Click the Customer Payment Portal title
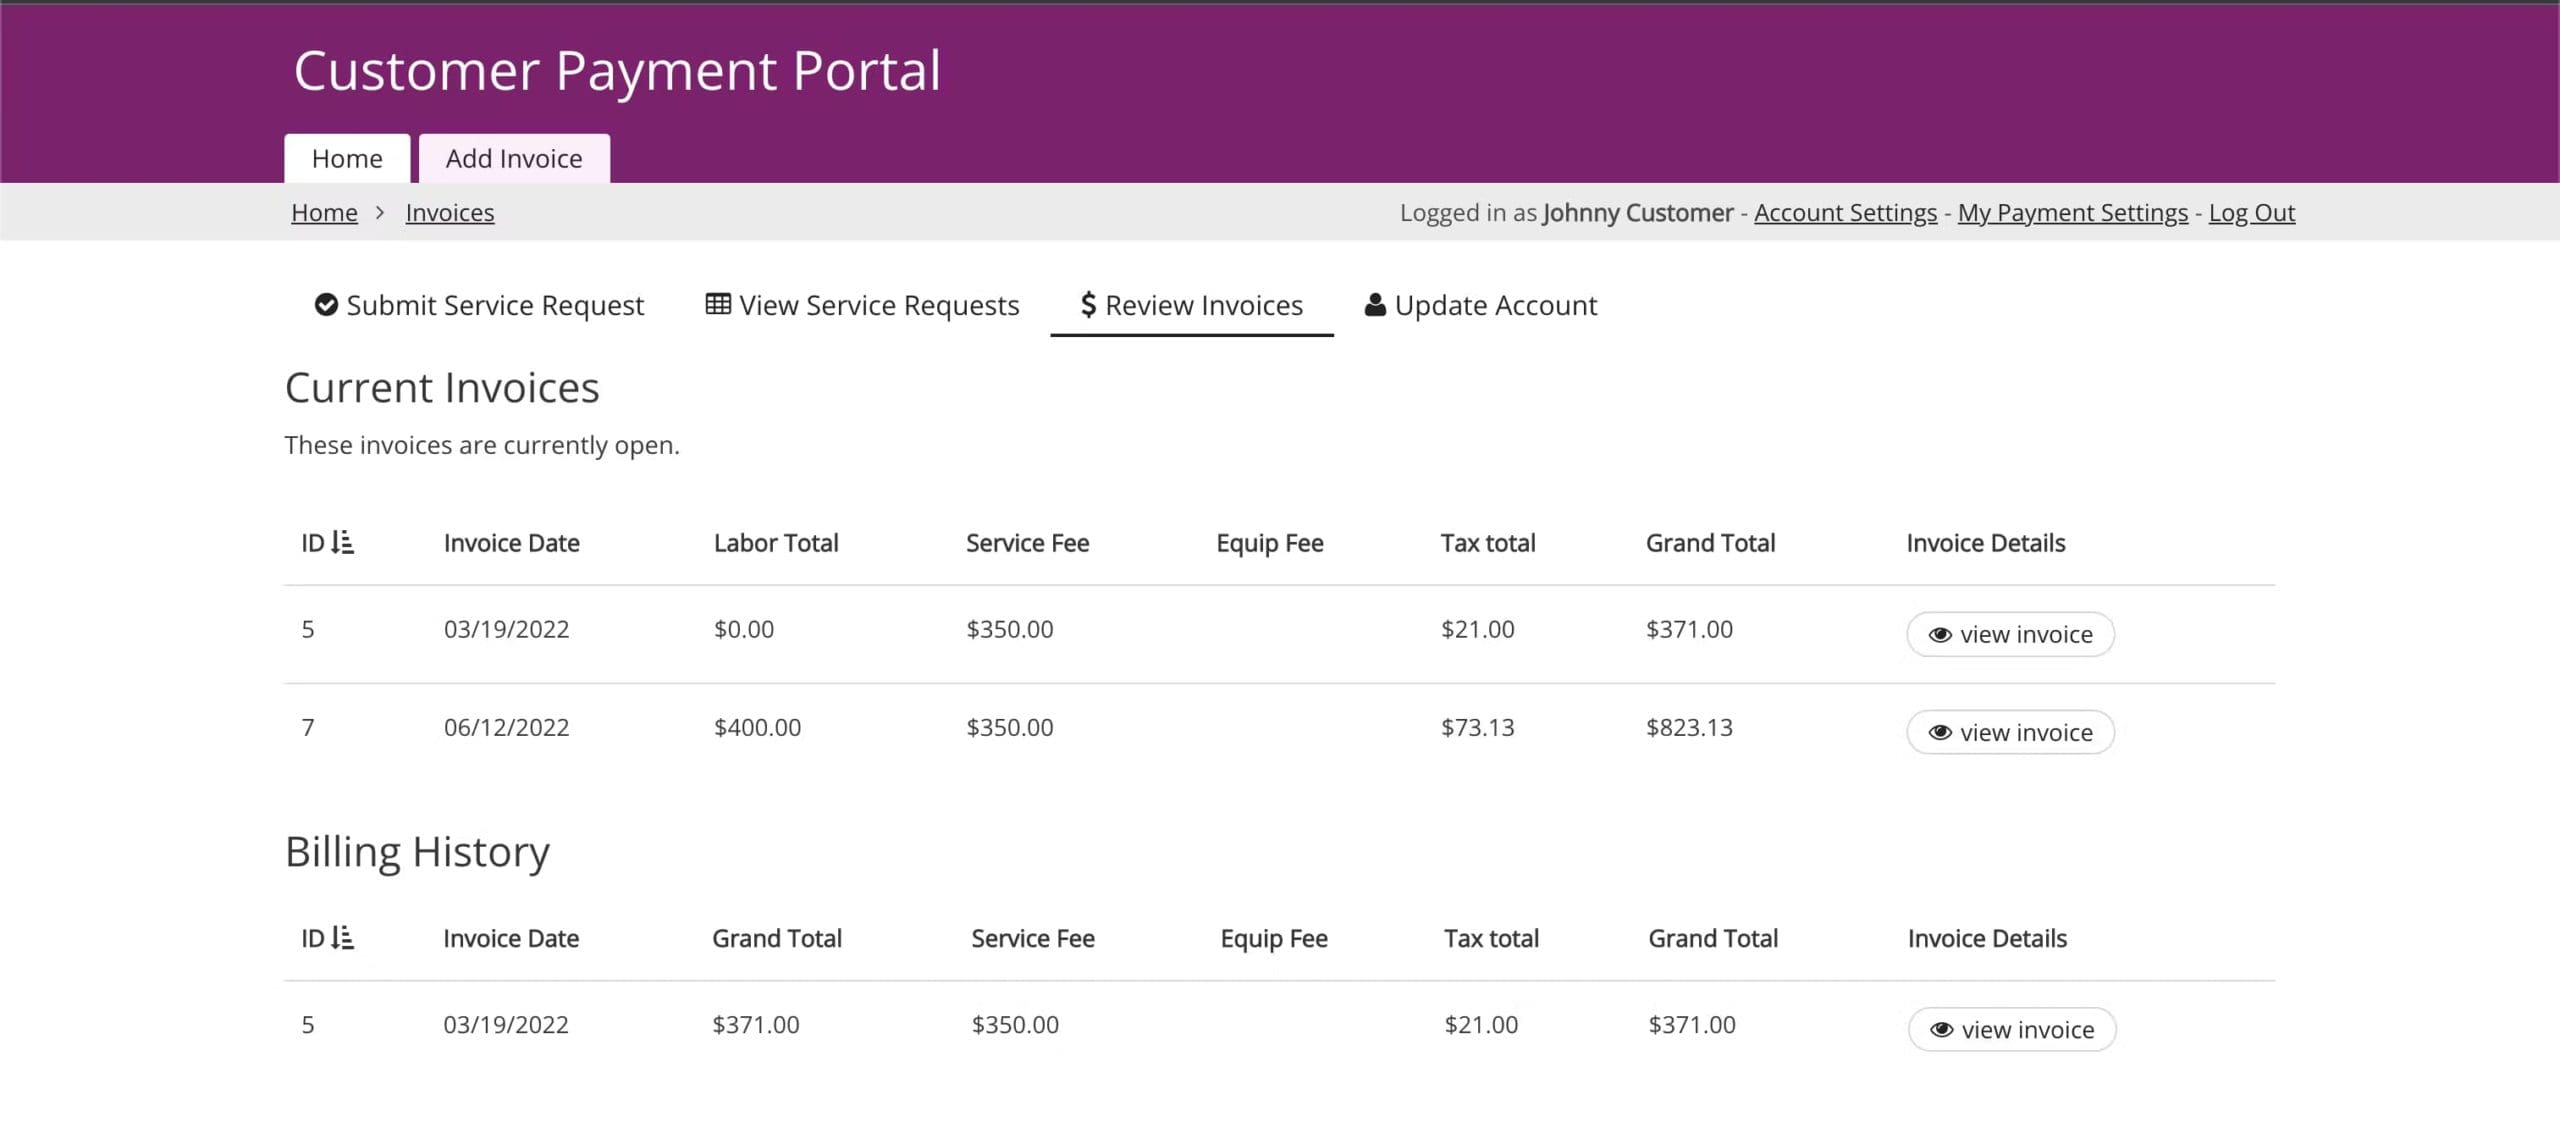 pos(617,70)
